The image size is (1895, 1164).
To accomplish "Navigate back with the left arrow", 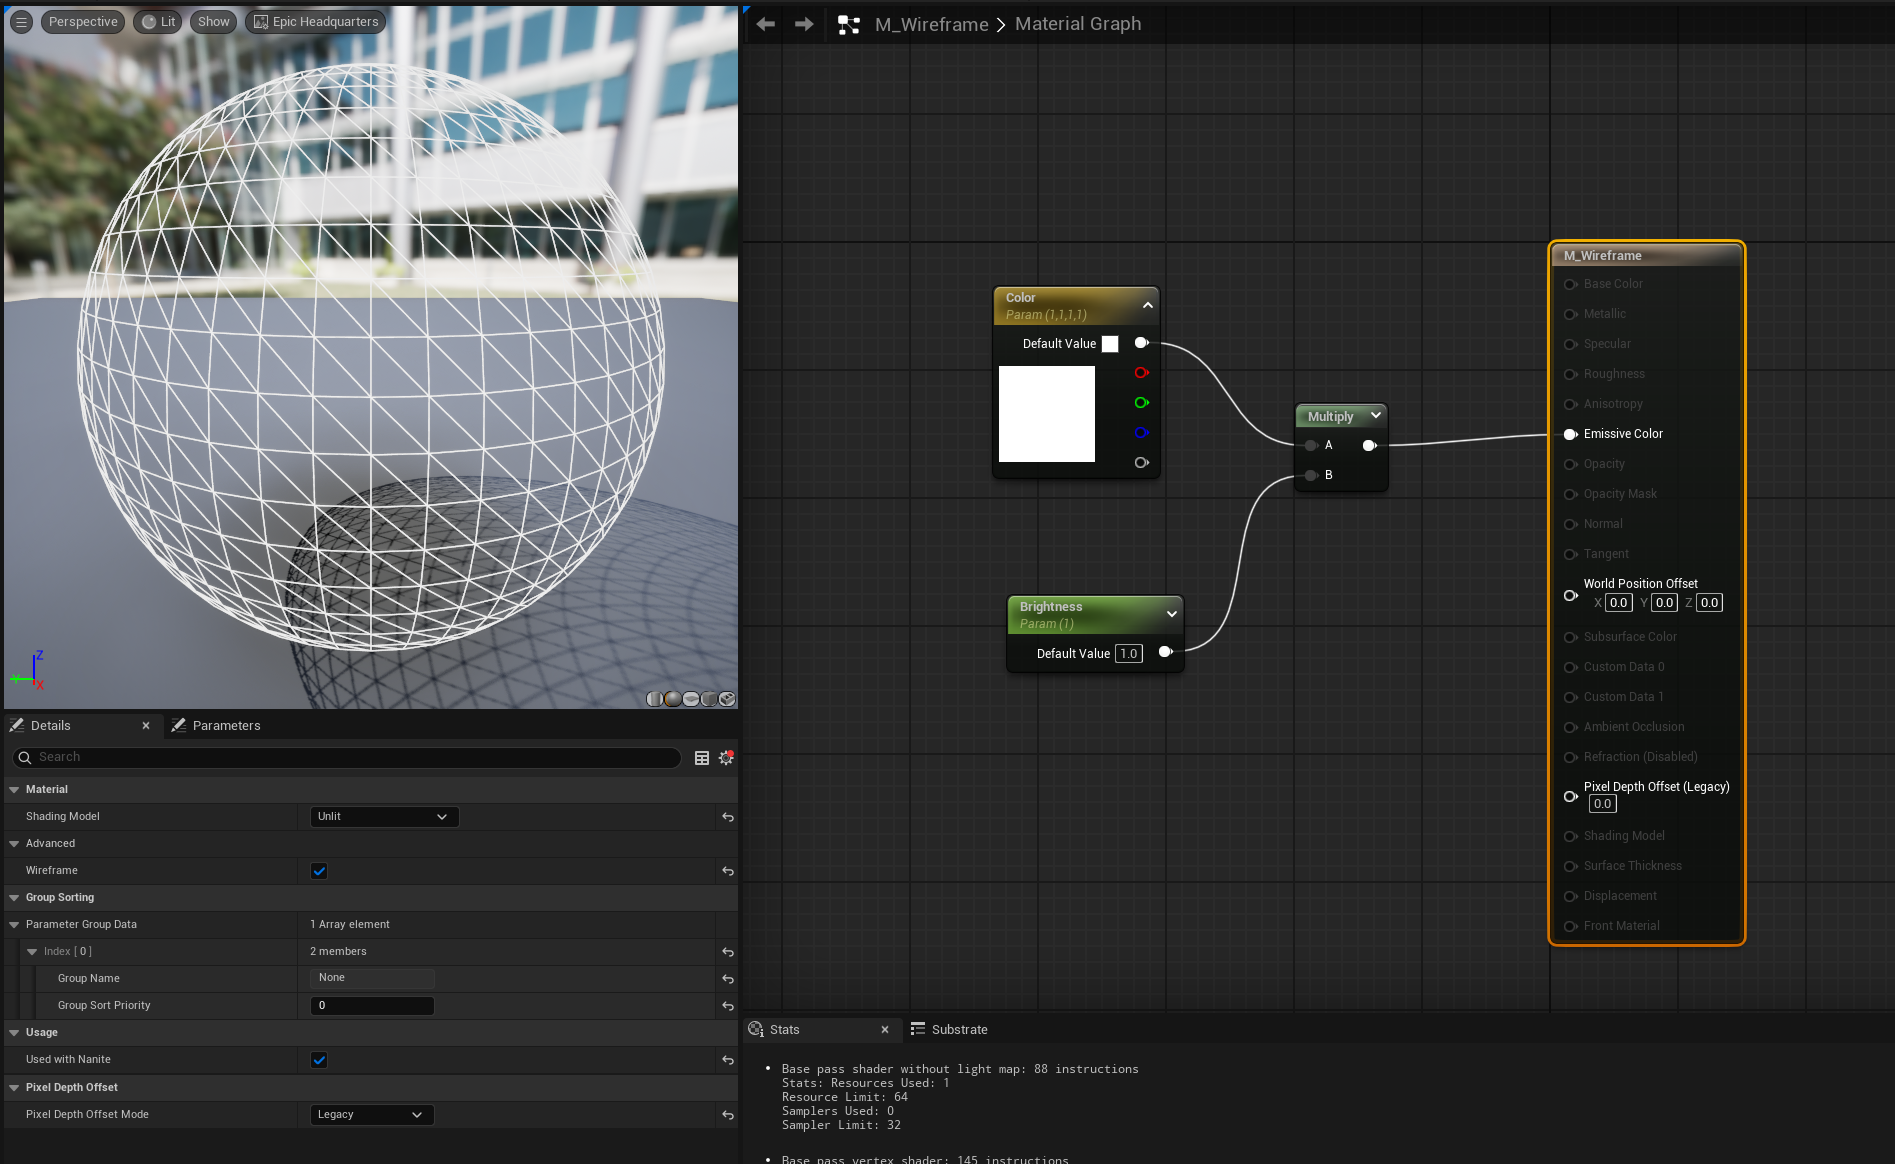I will click(766, 24).
